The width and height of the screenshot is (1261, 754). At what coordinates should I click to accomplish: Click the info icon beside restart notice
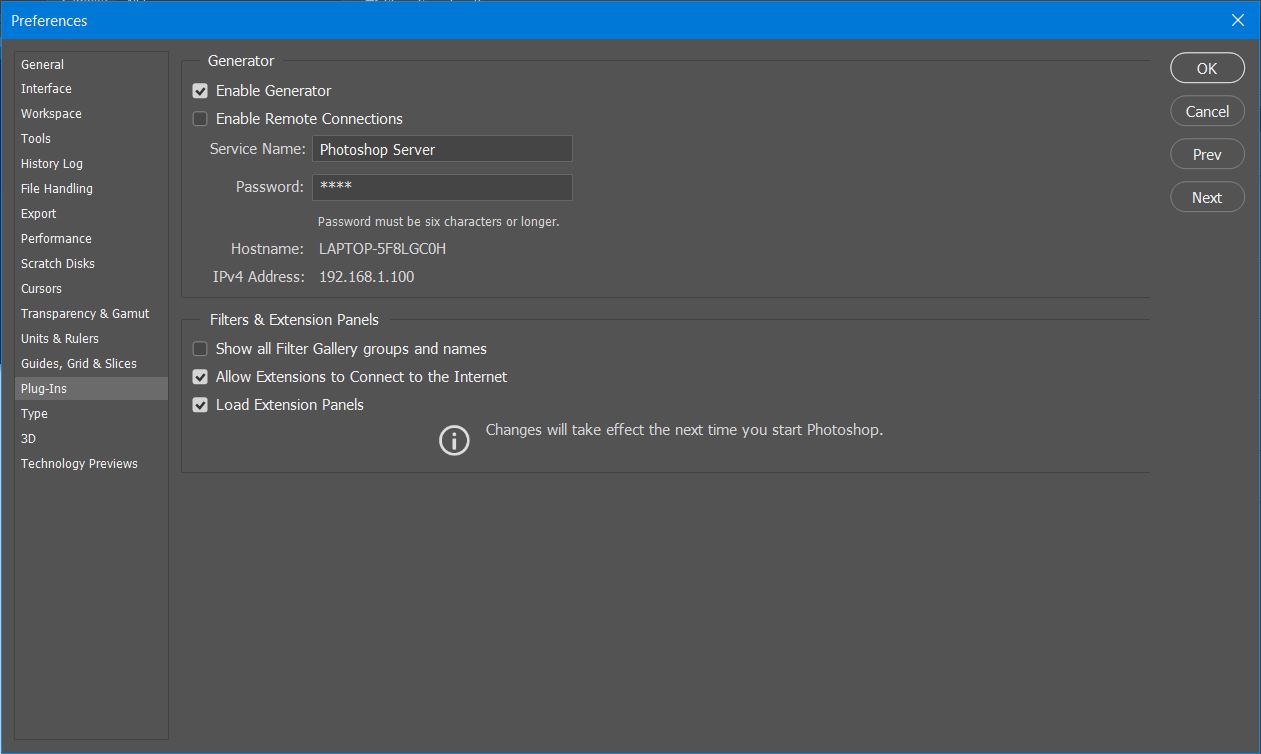pyautogui.click(x=454, y=440)
